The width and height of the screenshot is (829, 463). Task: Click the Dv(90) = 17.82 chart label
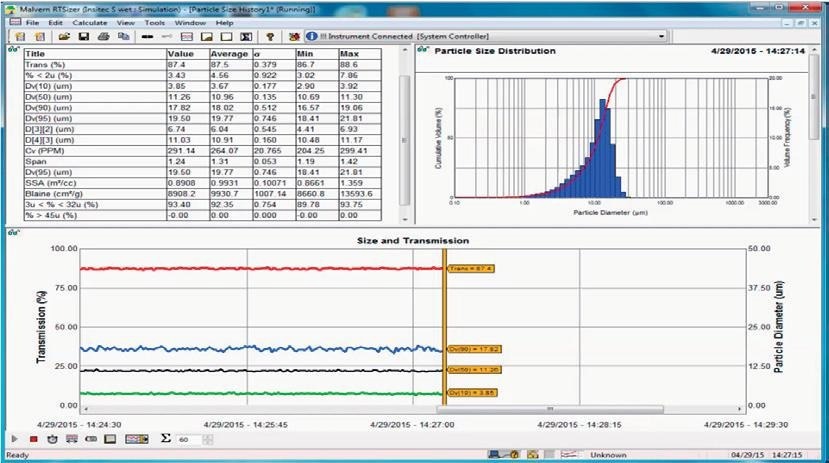coord(474,349)
